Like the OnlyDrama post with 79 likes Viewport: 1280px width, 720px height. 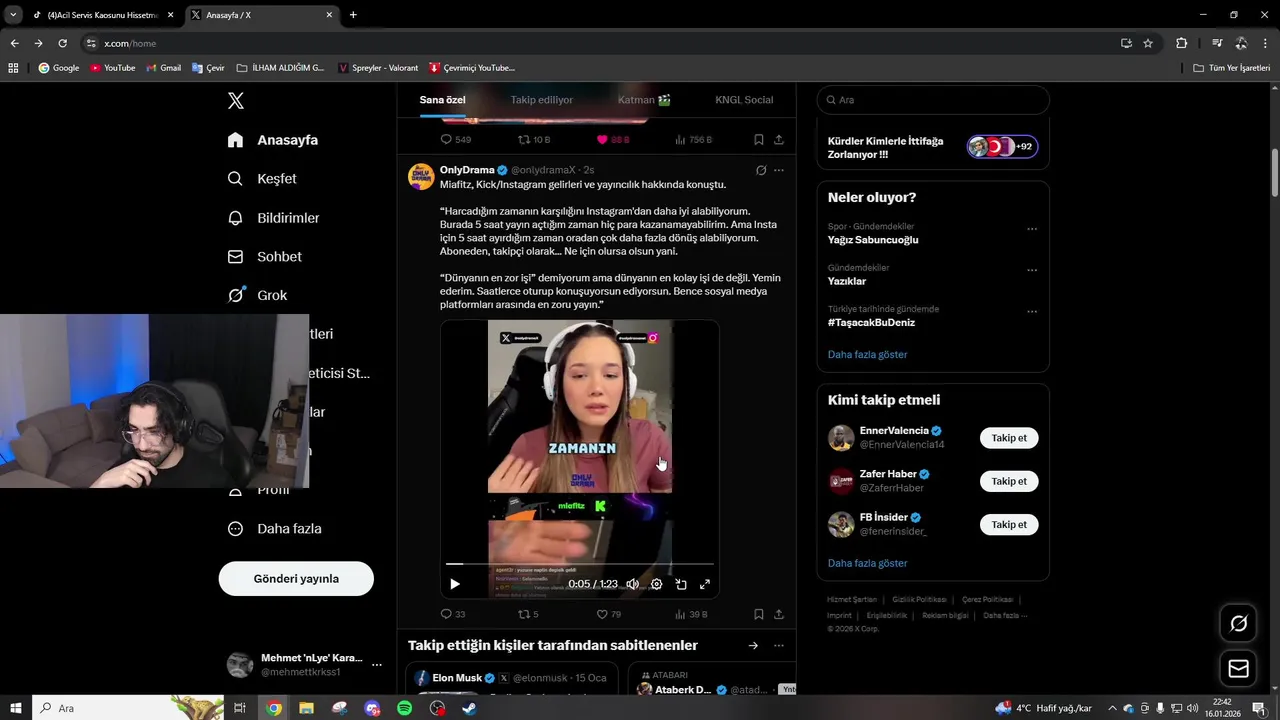[x=609, y=614]
